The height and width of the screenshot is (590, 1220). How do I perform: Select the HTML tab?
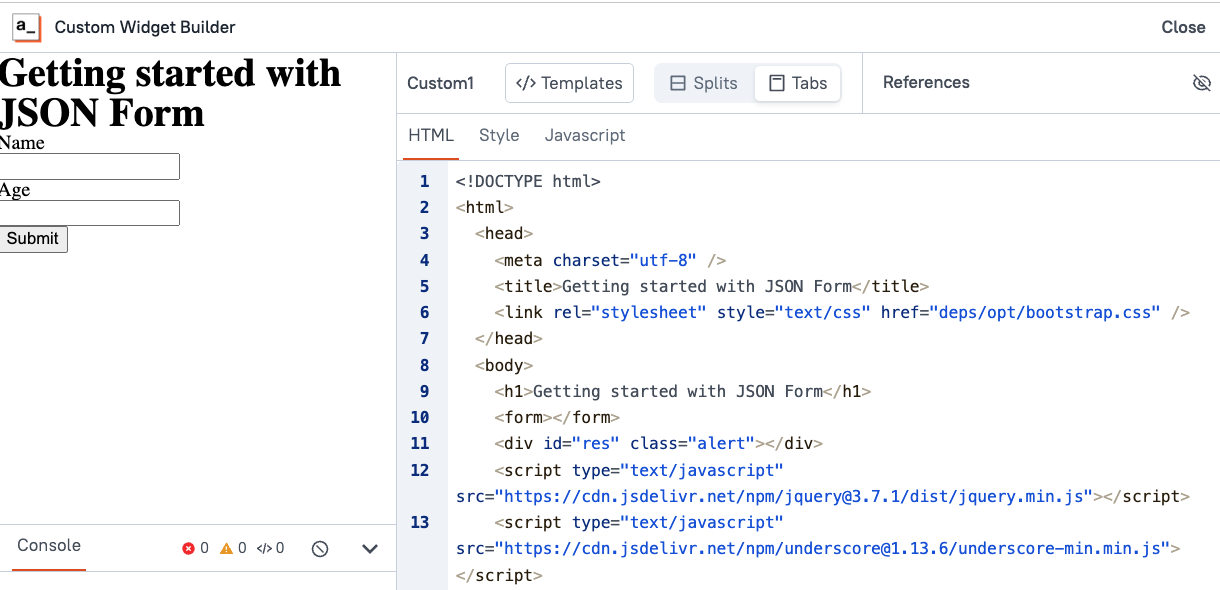431,135
